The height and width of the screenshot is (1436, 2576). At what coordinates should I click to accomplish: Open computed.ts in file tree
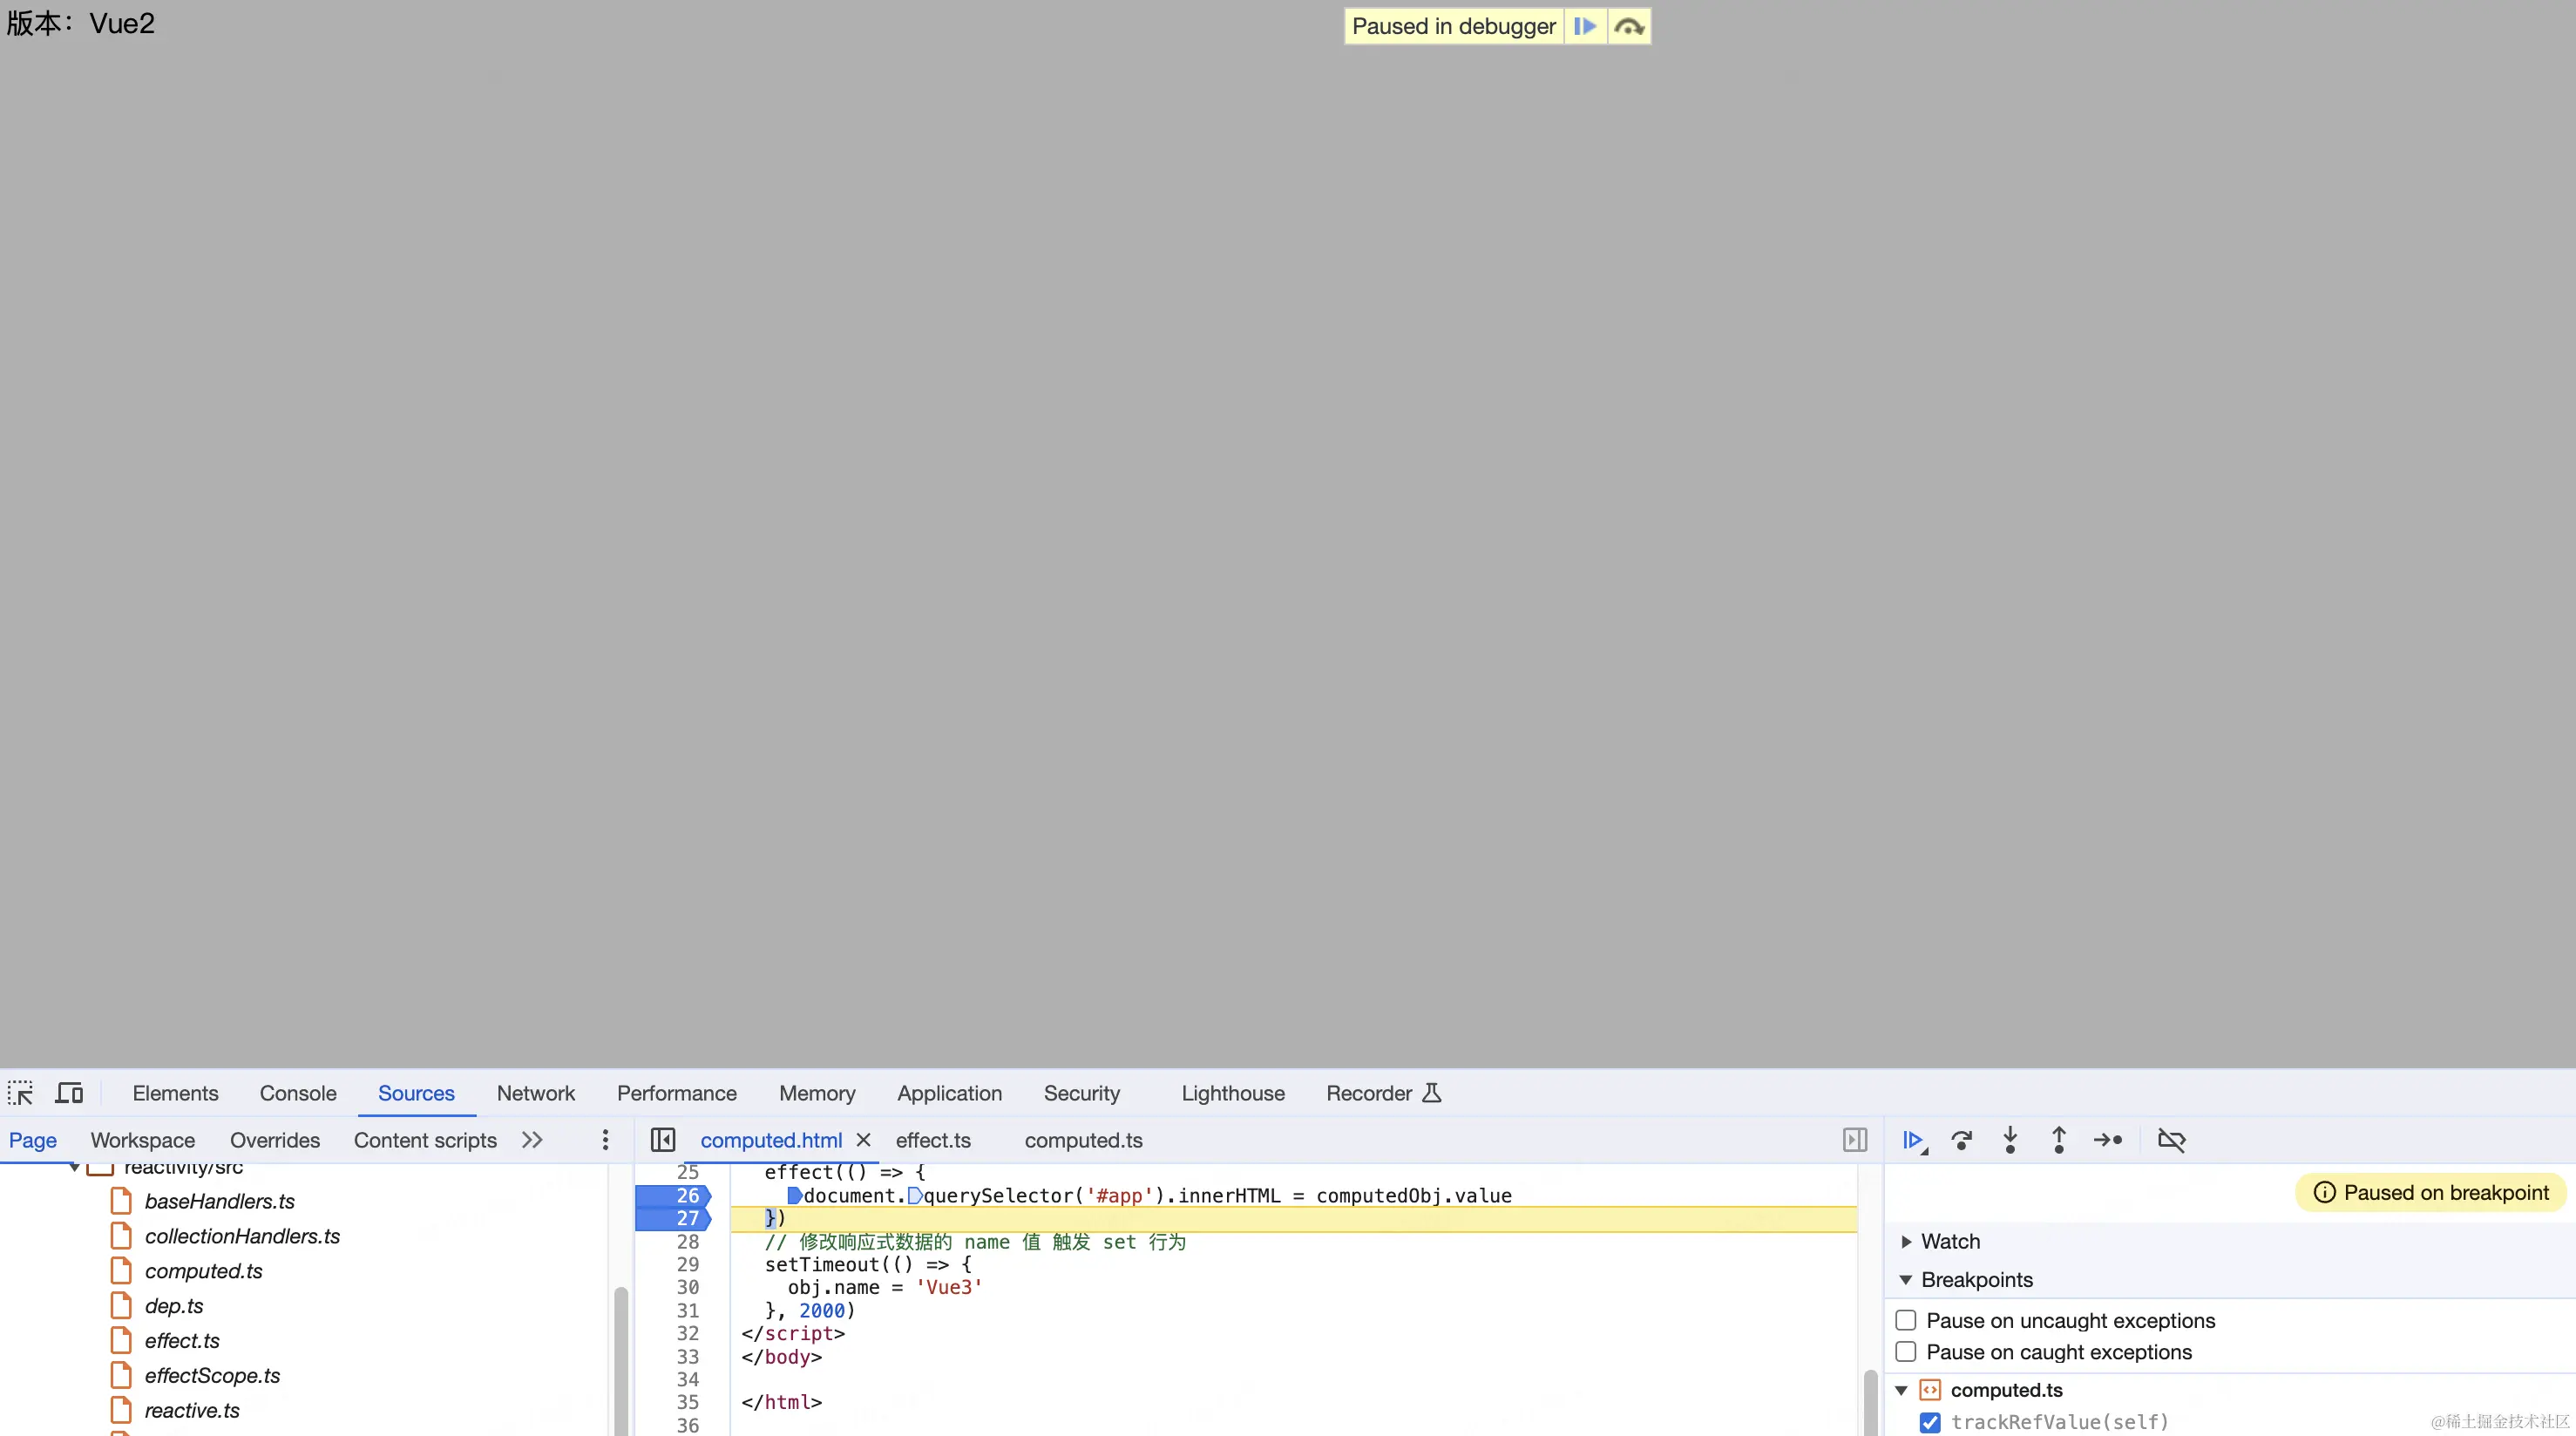click(x=203, y=1271)
